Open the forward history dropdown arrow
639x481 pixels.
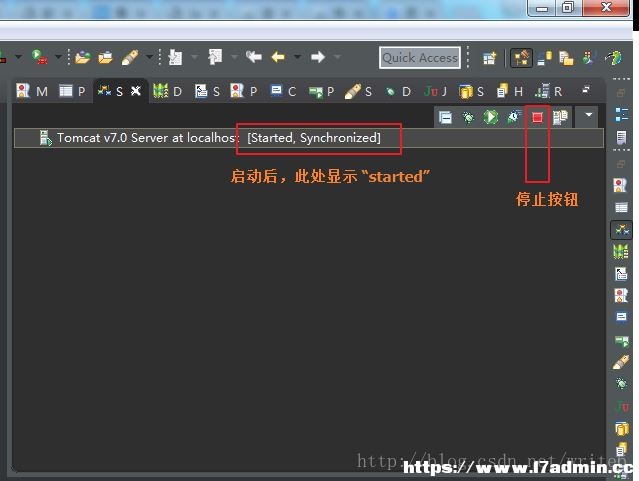pos(337,57)
